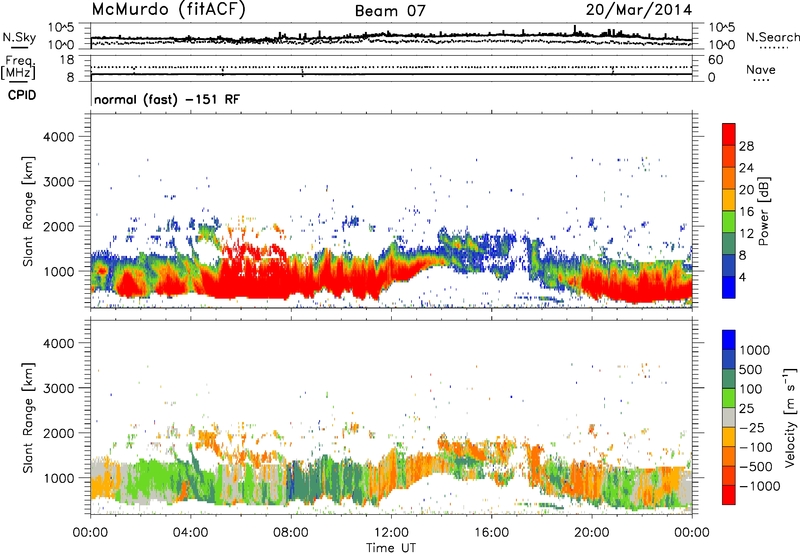Click the 18 tick on frequency axis
800x554 pixels.
click(x=67, y=60)
